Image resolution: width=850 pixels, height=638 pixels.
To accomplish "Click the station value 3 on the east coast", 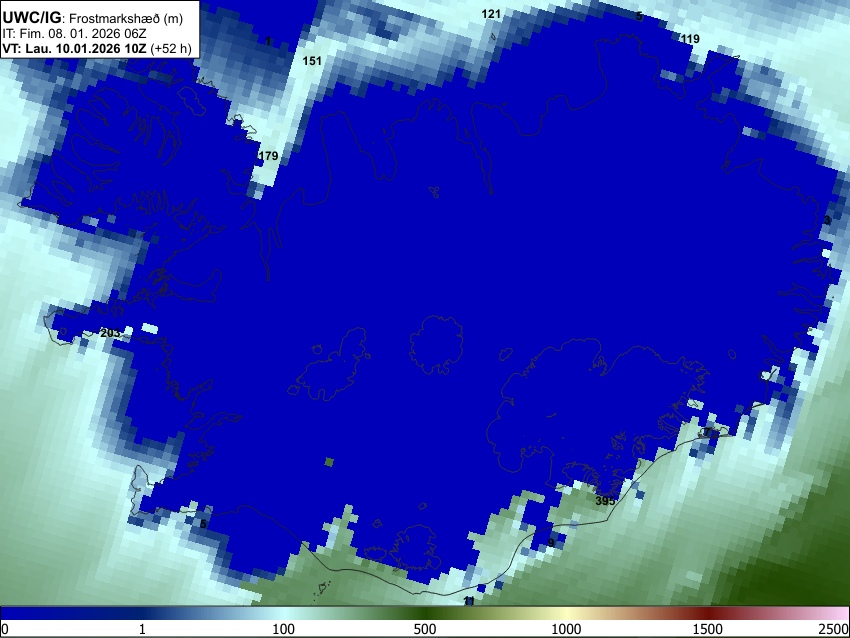I will point(827,220).
